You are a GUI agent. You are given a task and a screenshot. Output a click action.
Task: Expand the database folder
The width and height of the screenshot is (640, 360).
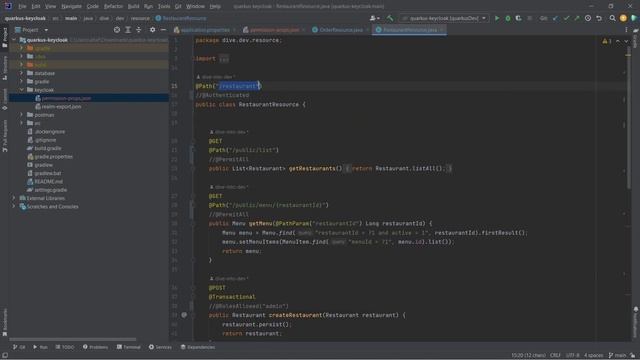(x=22, y=73)
